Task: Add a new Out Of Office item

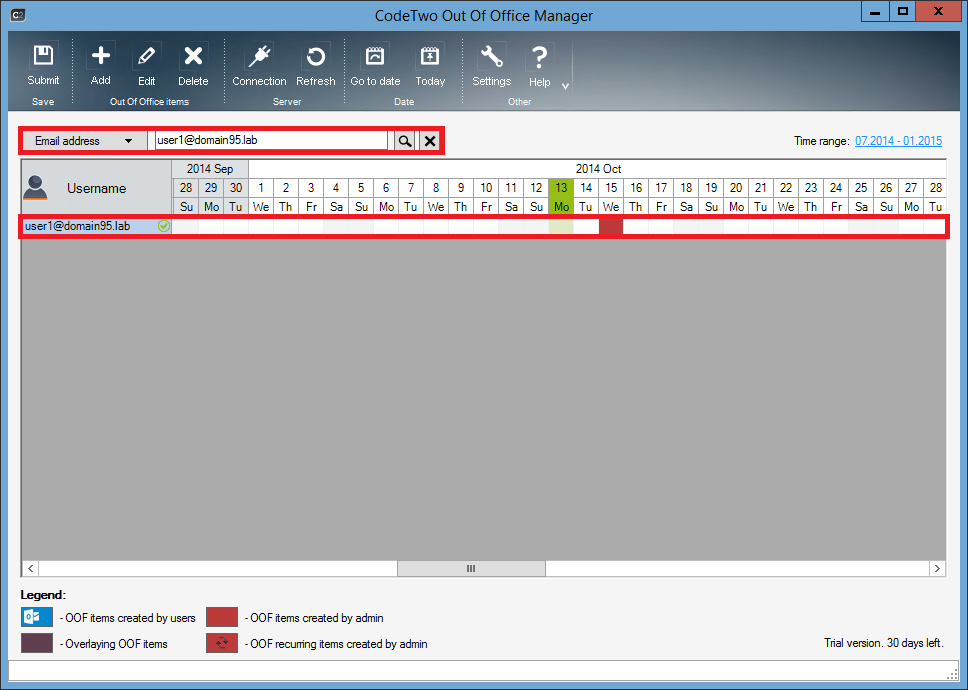Action: click(x=101, y=65)
